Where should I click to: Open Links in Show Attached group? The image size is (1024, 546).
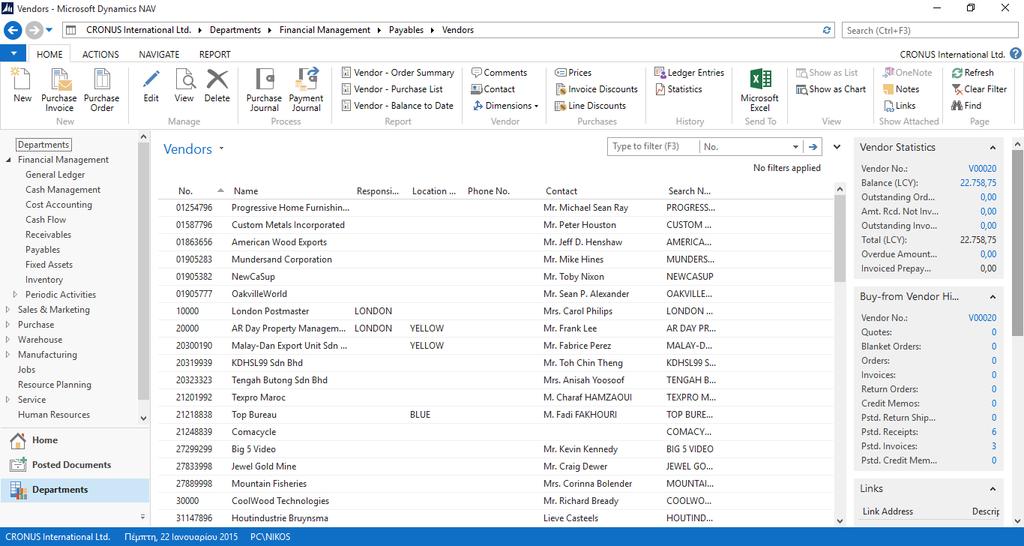pyautogui.click(x=899, y=105)
